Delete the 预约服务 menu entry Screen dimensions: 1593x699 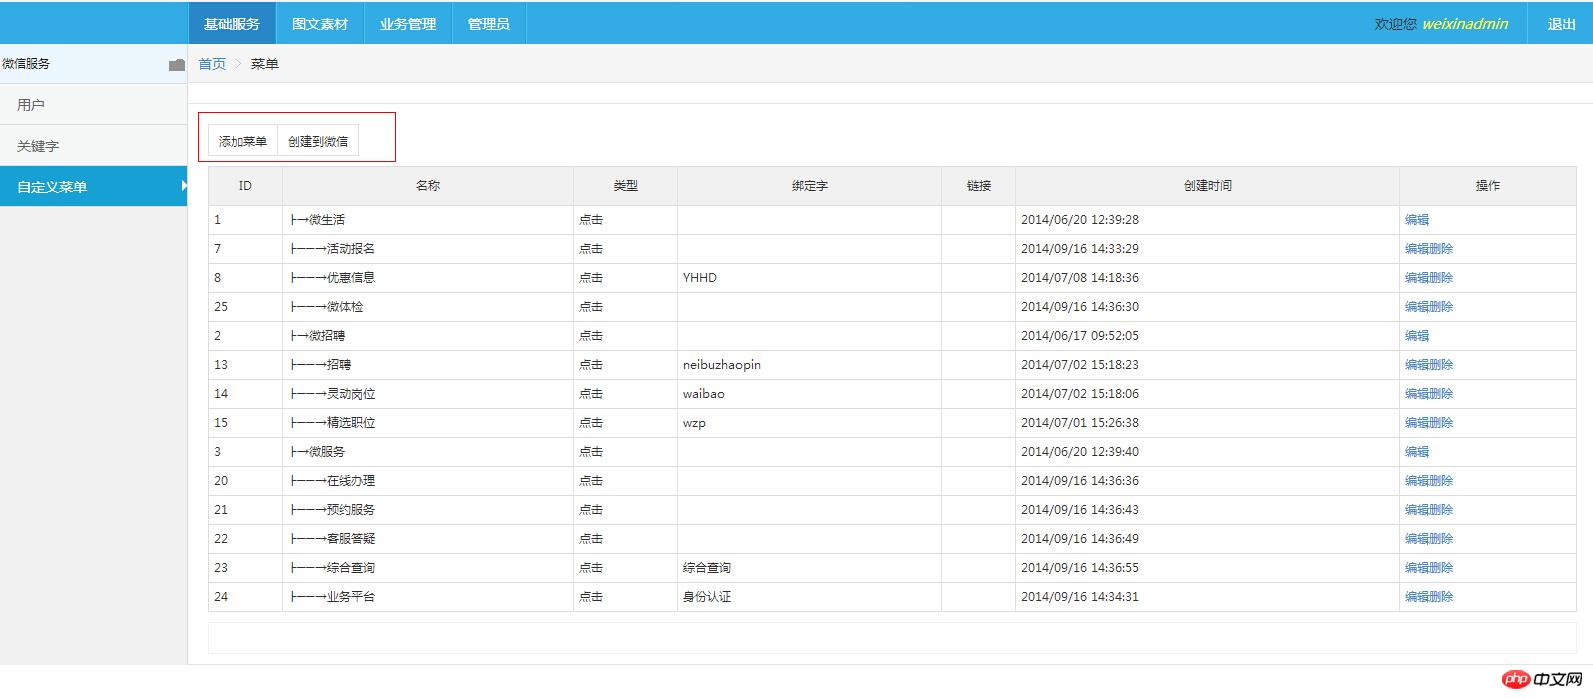1441,510
